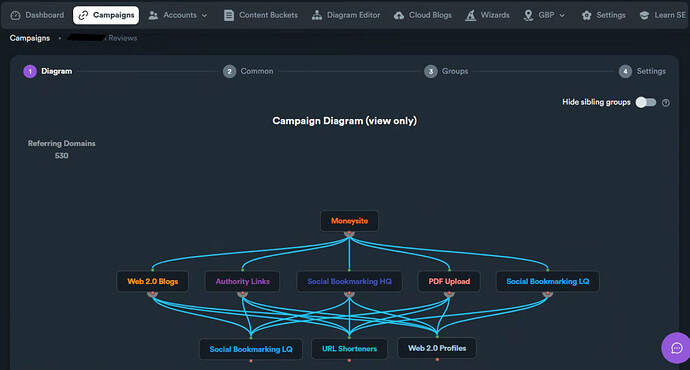
Task: Expand the Accounts dropdown arrow
Action: 204,15
